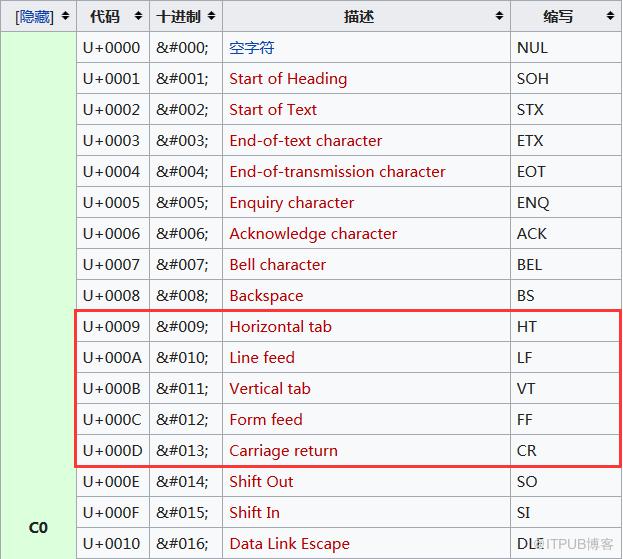This screenshot has height=559, width=623.
Task: Select the U+0002 code cell
Action: pyautogui.click(x=113, y=110)
